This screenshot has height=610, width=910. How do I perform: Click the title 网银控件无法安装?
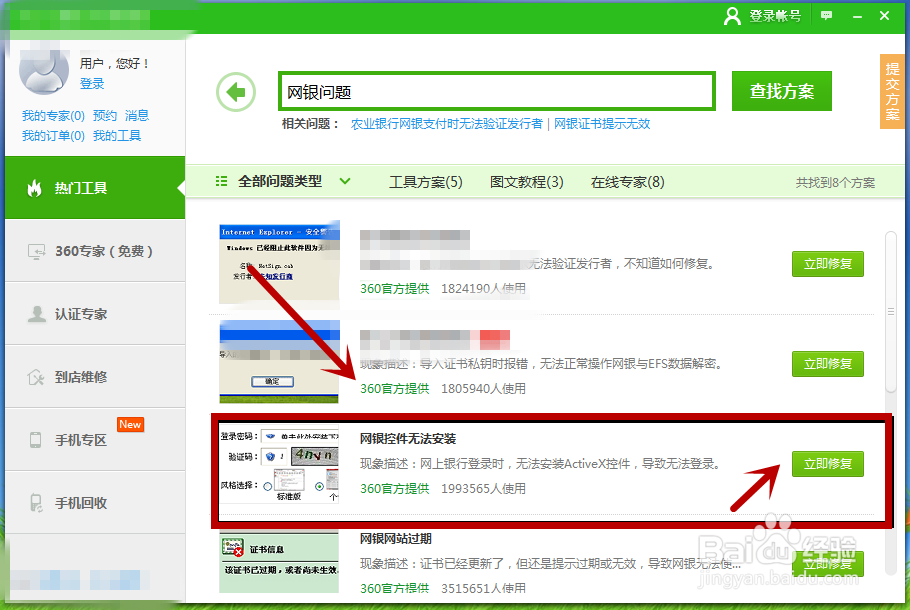pos(407,439)
